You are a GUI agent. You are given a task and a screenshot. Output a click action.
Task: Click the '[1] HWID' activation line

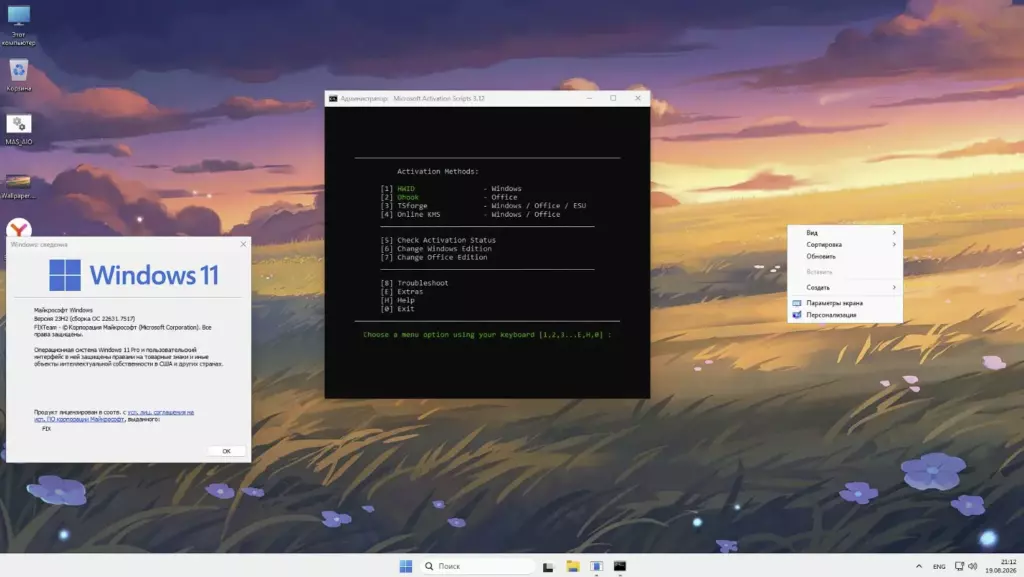451,189
